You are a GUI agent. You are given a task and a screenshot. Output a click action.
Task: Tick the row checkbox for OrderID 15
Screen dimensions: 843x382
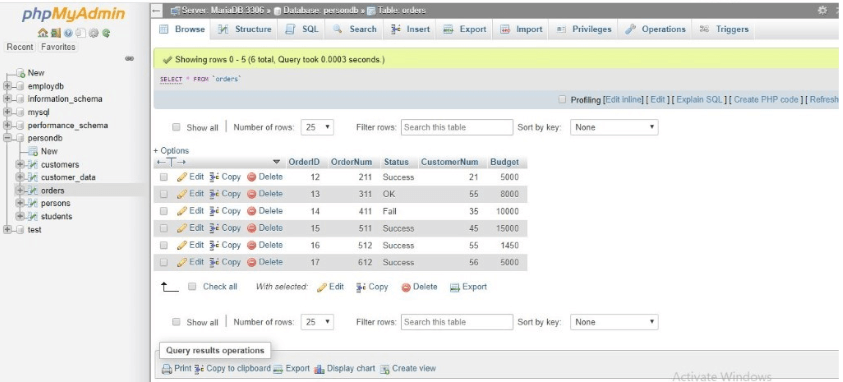tap(164, 228)
